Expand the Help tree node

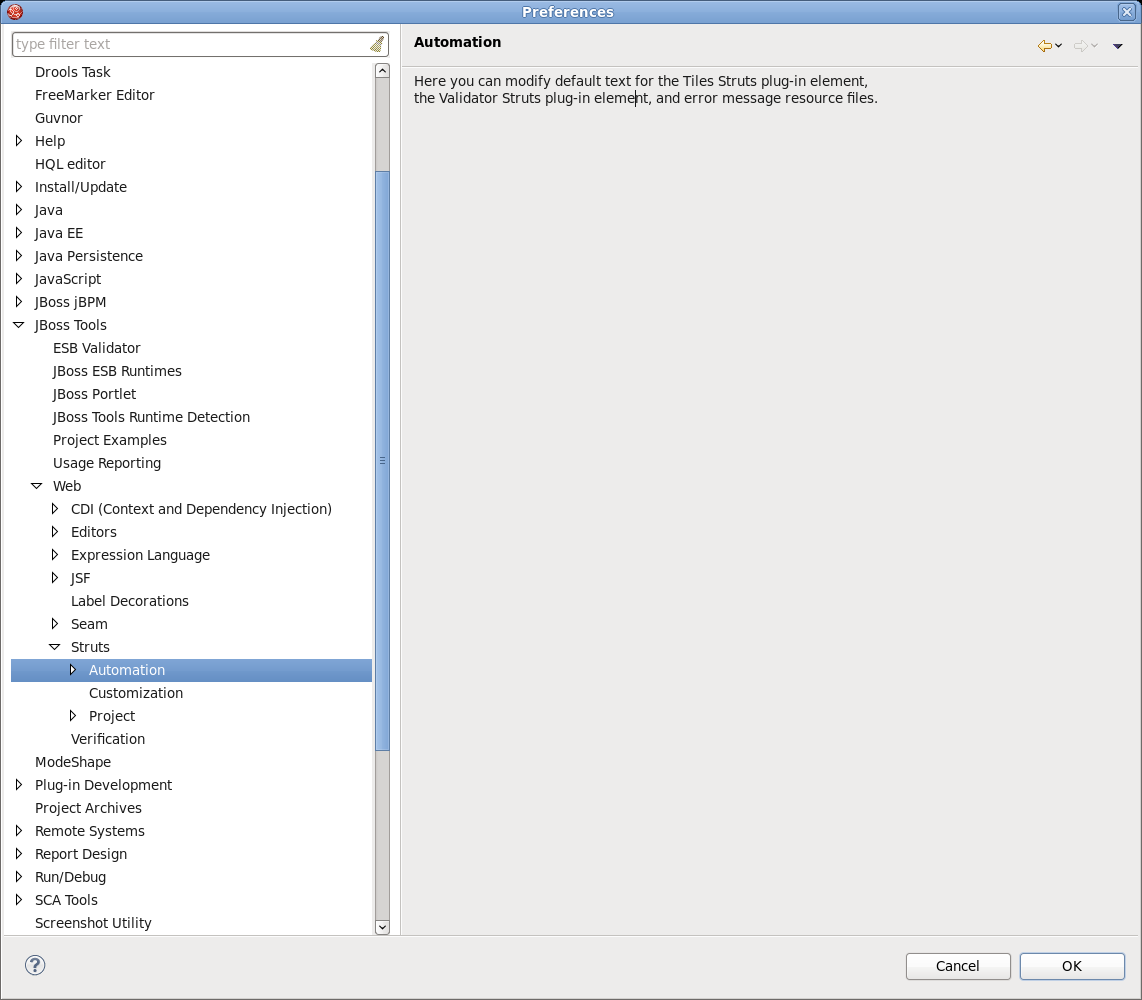coord(19,141)
